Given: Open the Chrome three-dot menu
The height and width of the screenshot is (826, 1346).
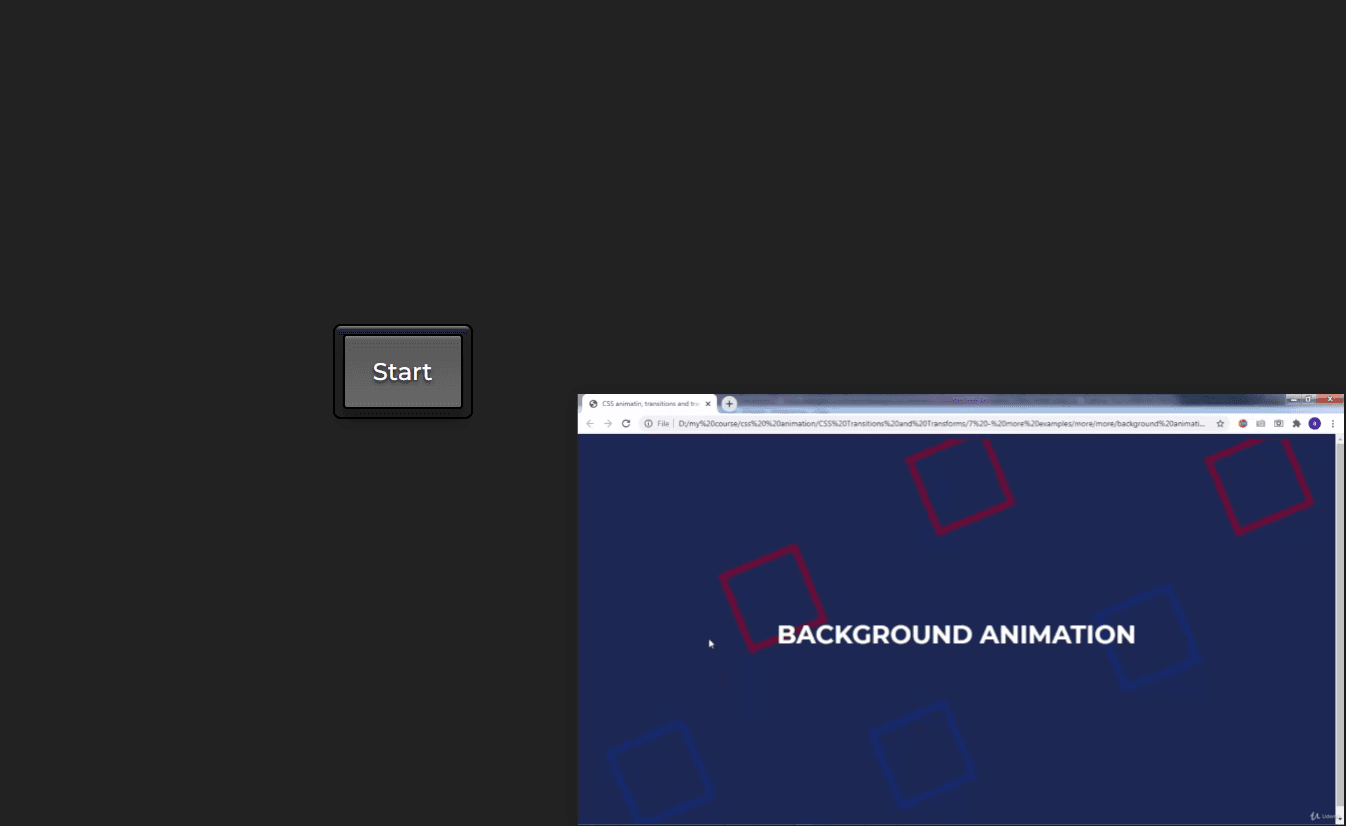Looking at the screenshot, I should point(1333,423).
